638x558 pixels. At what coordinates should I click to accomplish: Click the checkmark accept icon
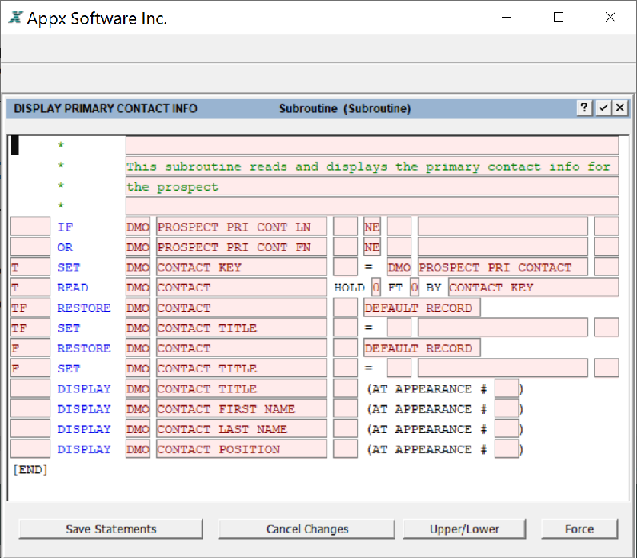(x=603, y=108)
